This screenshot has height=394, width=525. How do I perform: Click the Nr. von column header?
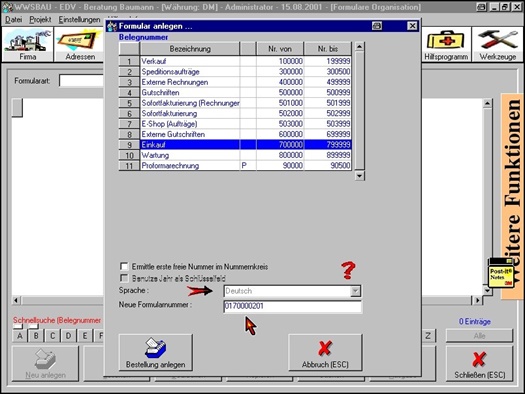click(280, 49)
